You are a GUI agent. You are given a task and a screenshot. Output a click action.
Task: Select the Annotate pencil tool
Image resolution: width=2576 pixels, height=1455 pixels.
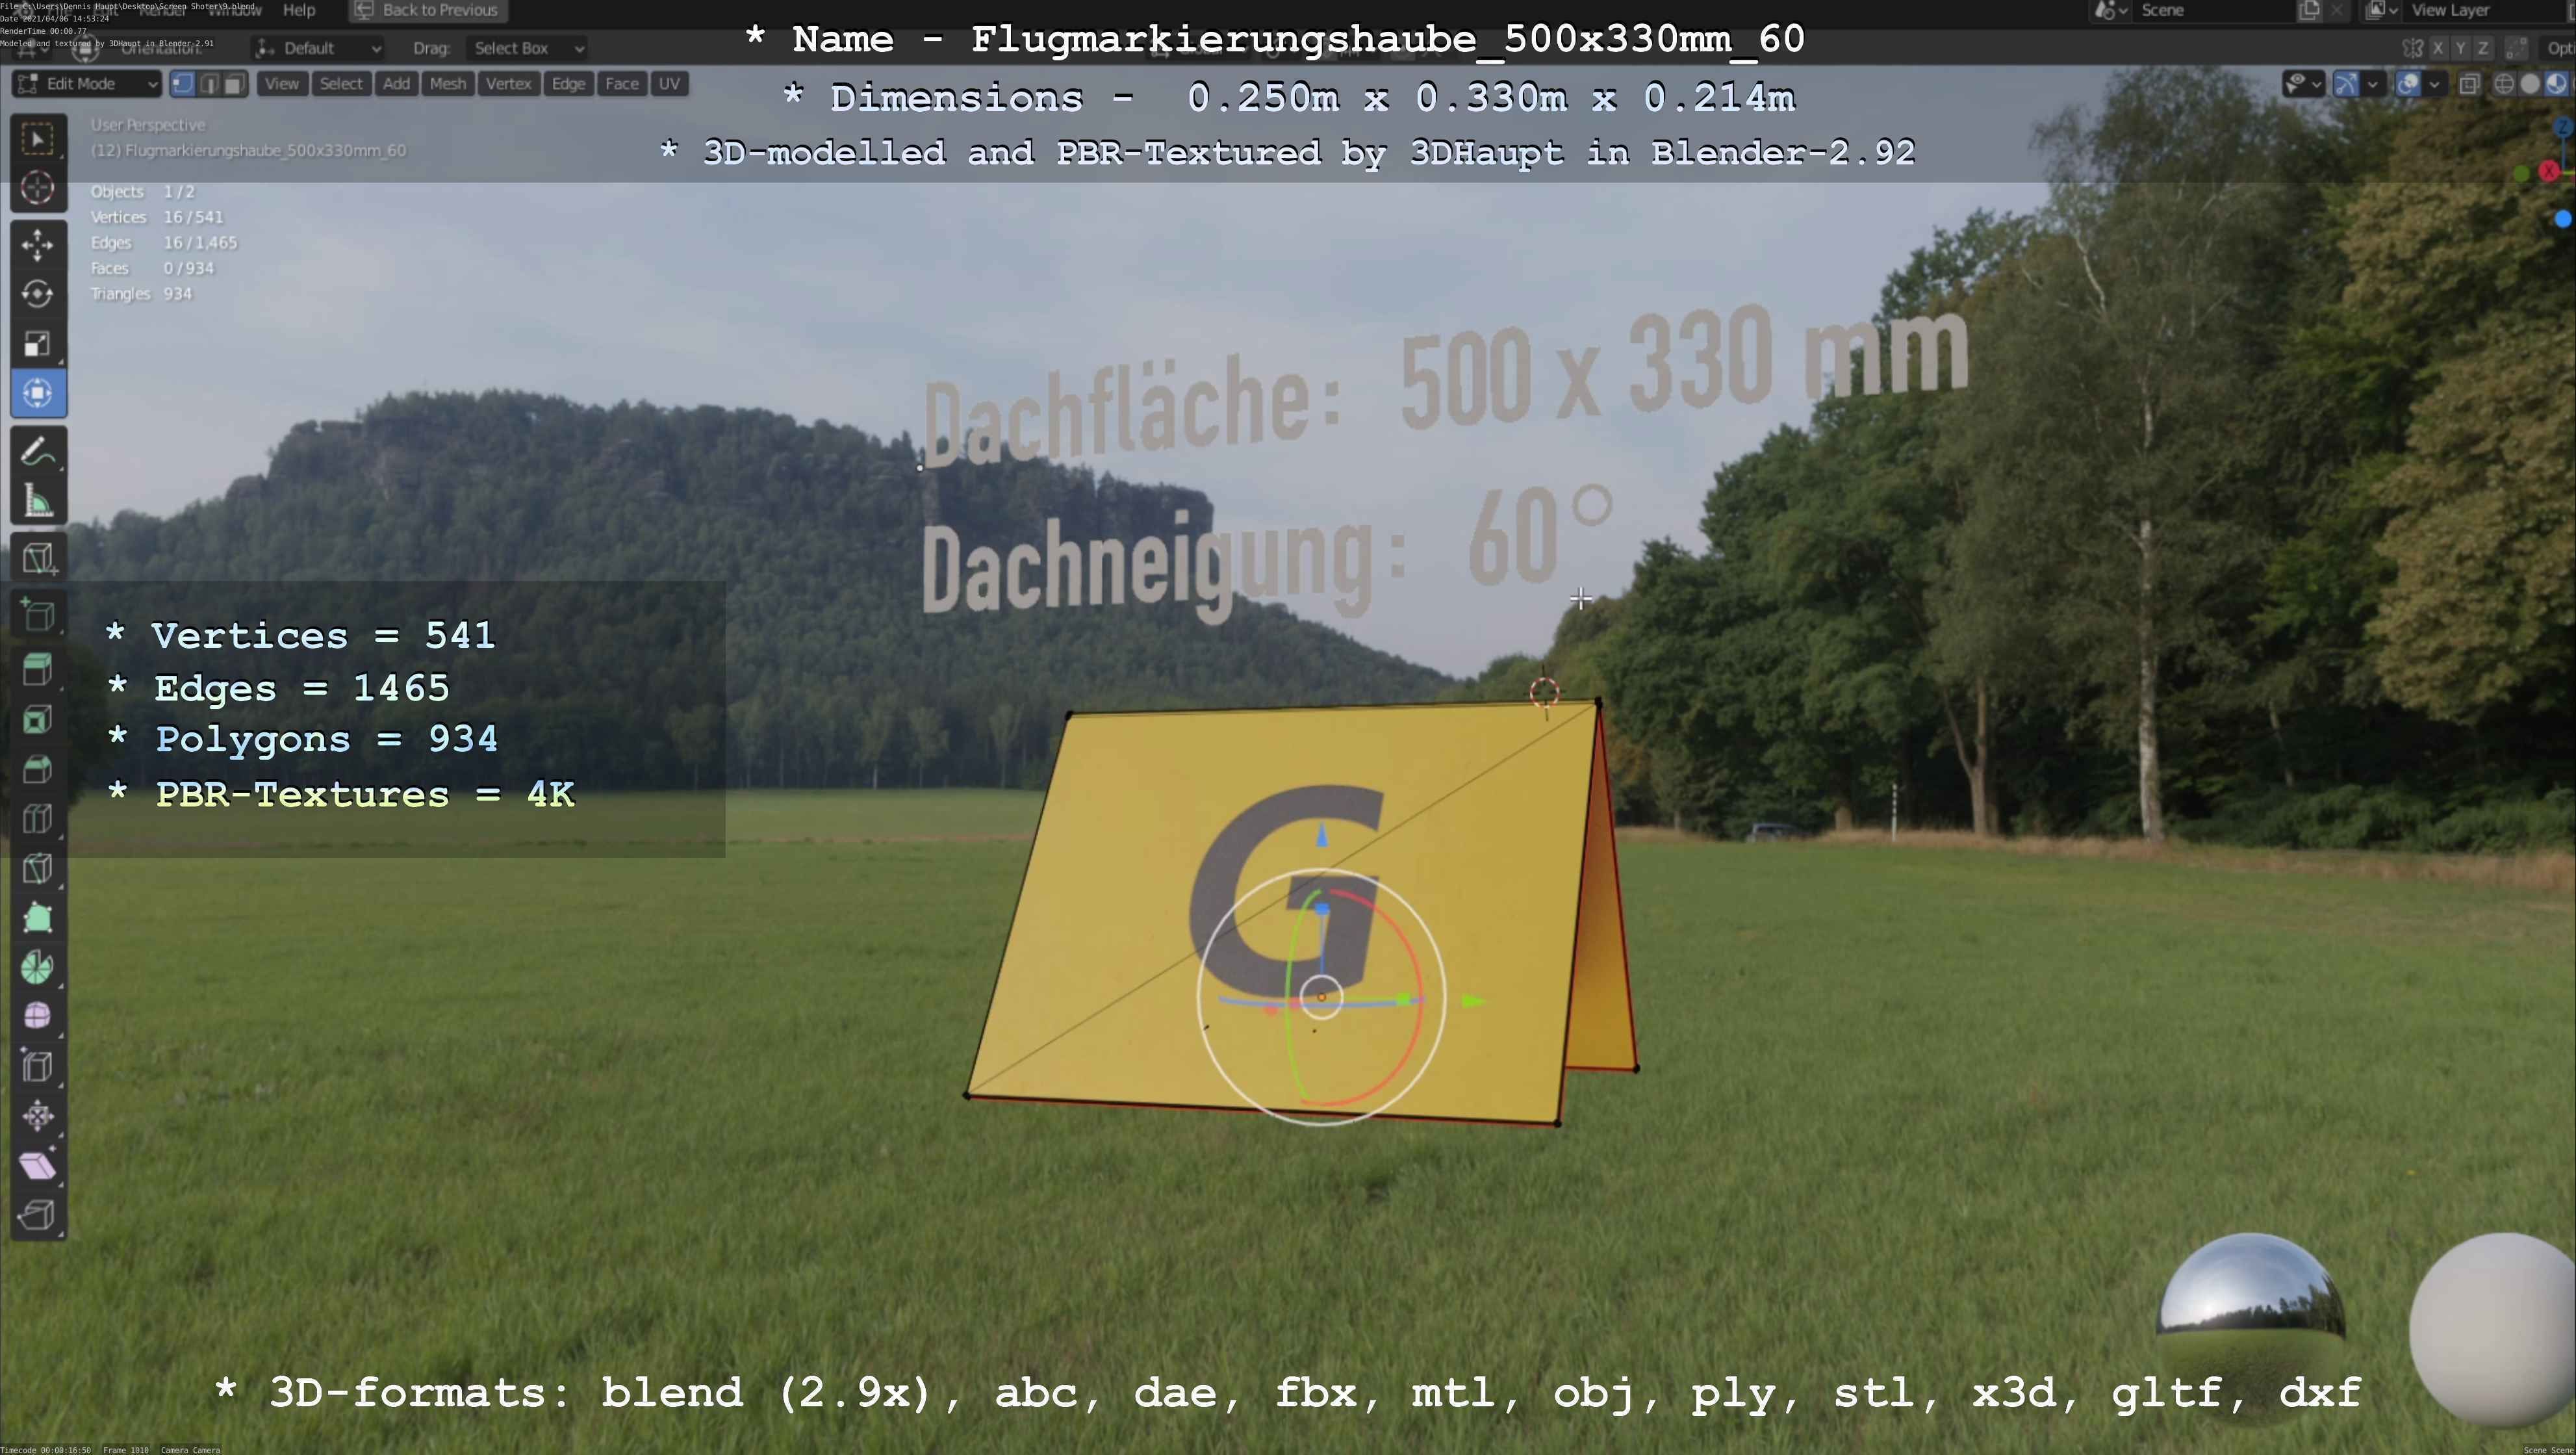point(38,451)
